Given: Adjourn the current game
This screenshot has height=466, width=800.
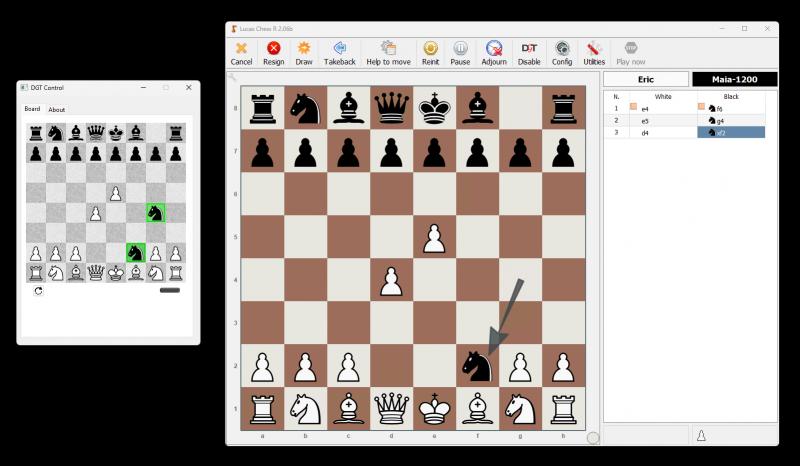Looking at the screenshot, I should [494, 52].
